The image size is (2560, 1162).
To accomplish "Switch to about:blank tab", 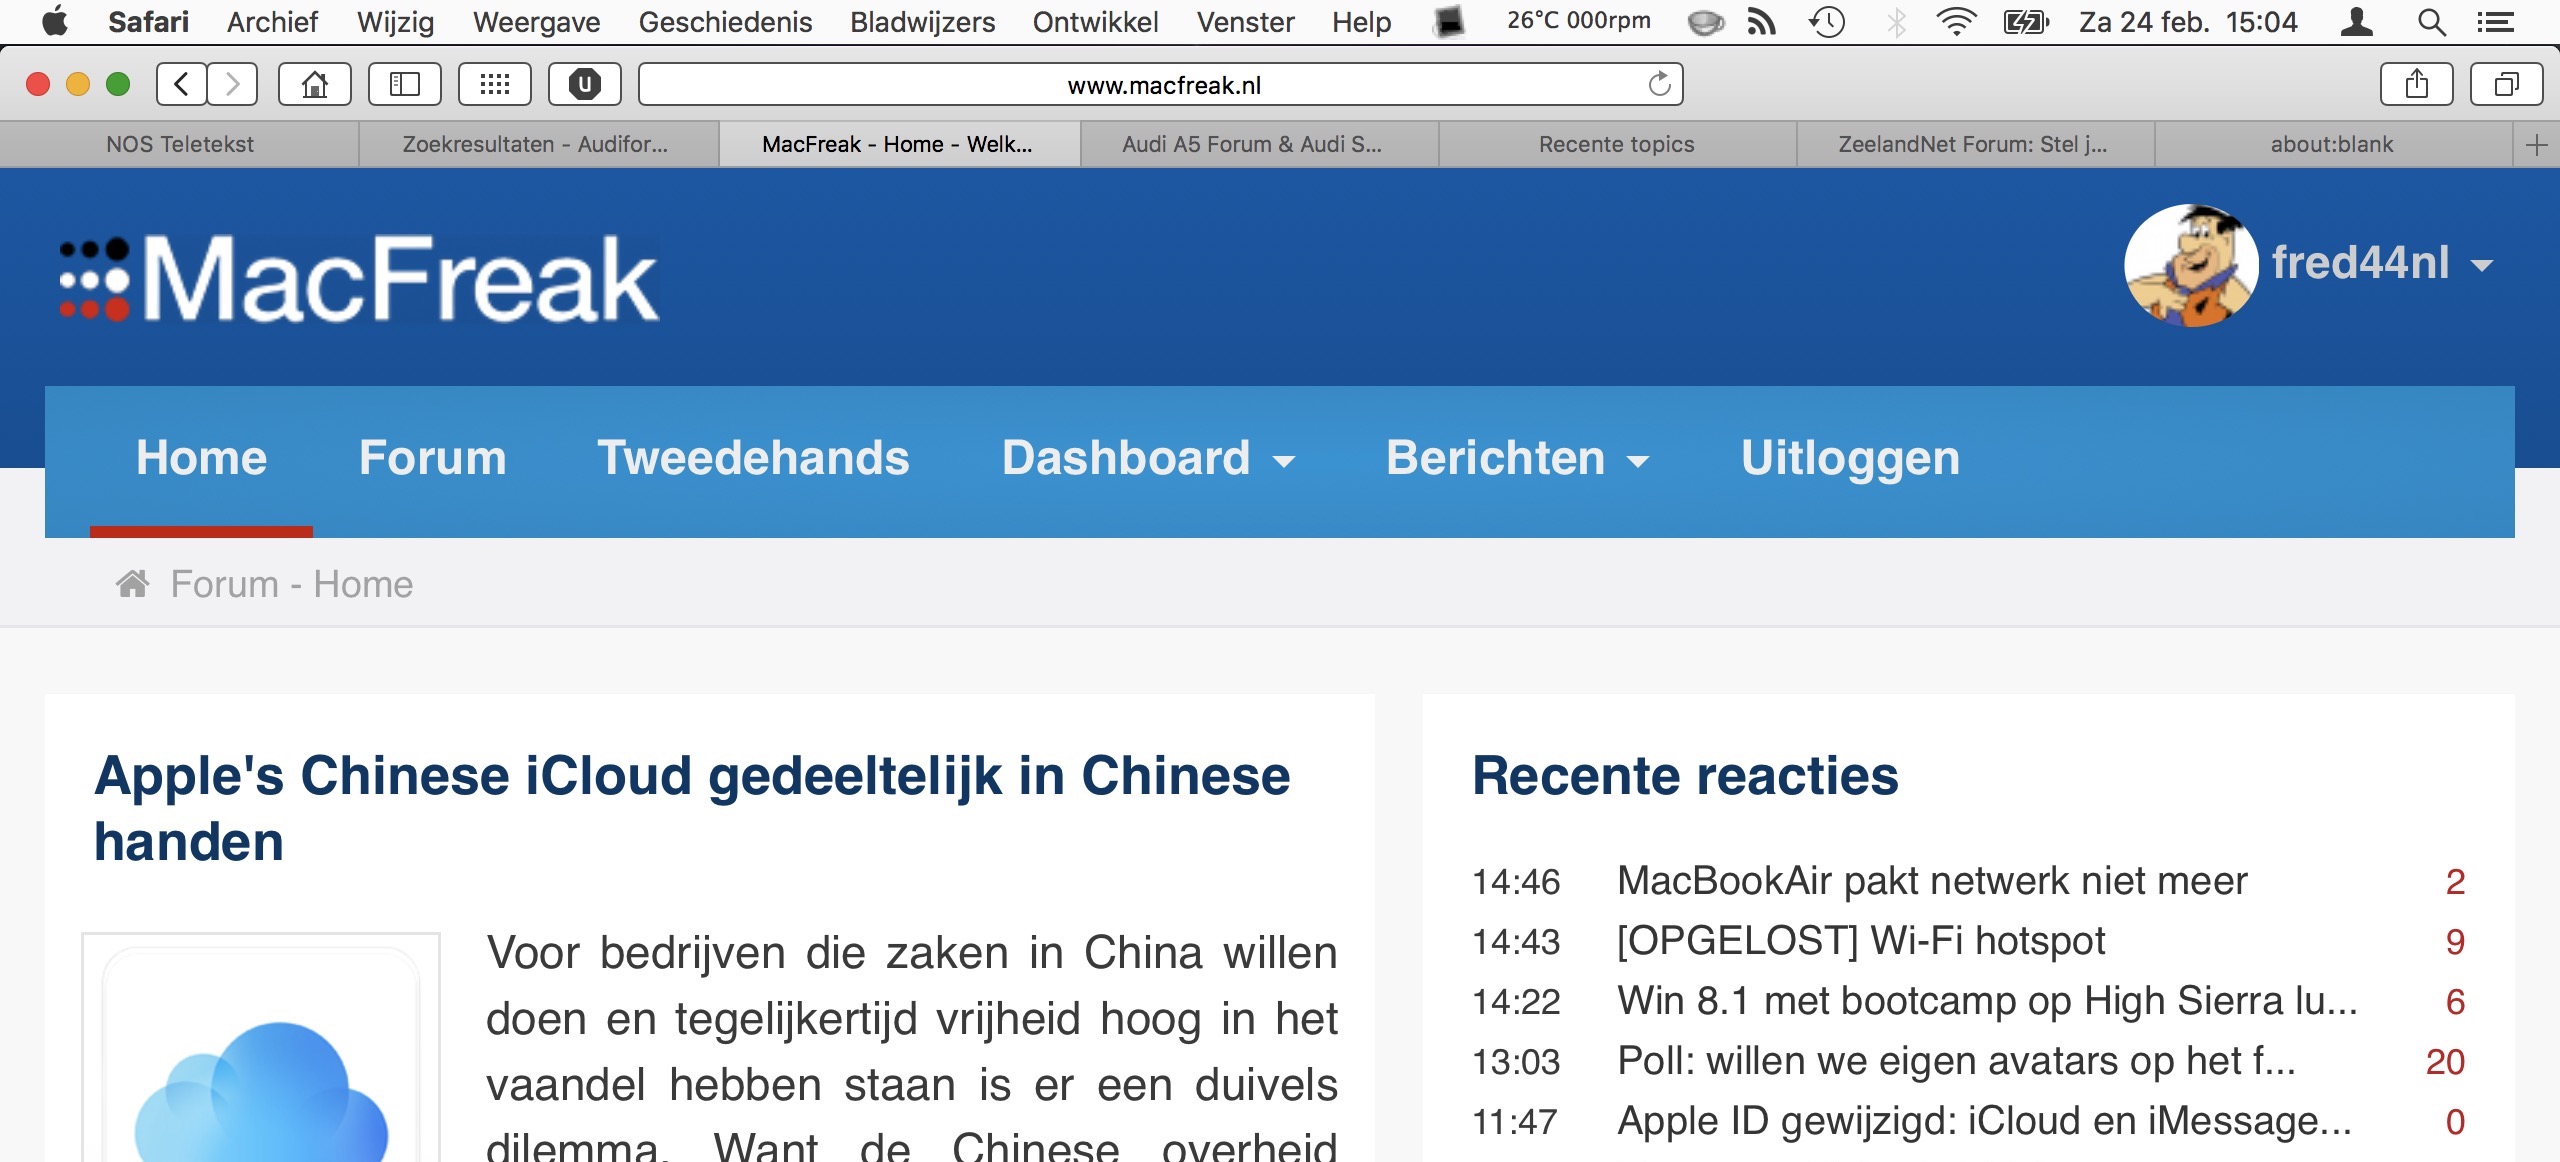I will click(x=2333, y=145).
